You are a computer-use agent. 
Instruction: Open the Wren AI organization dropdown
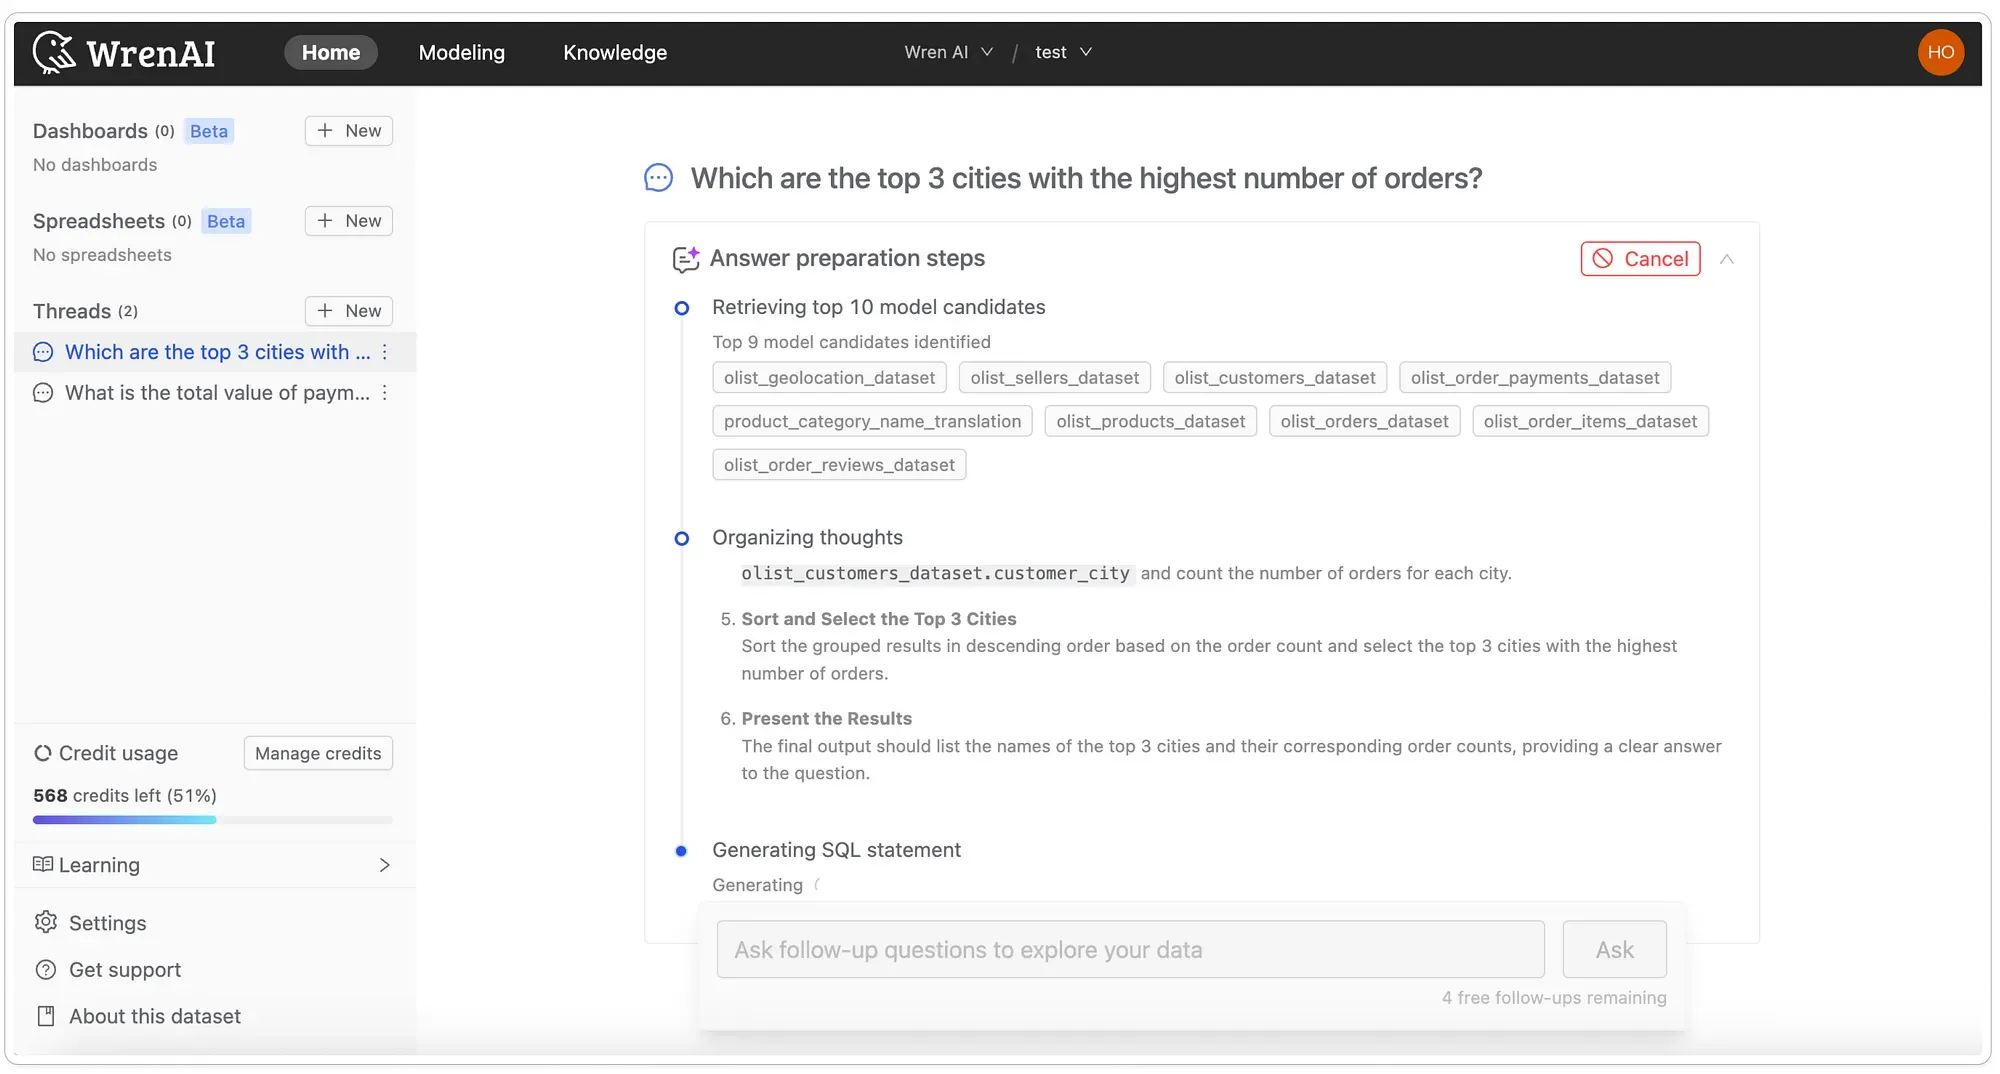[948, 52]
